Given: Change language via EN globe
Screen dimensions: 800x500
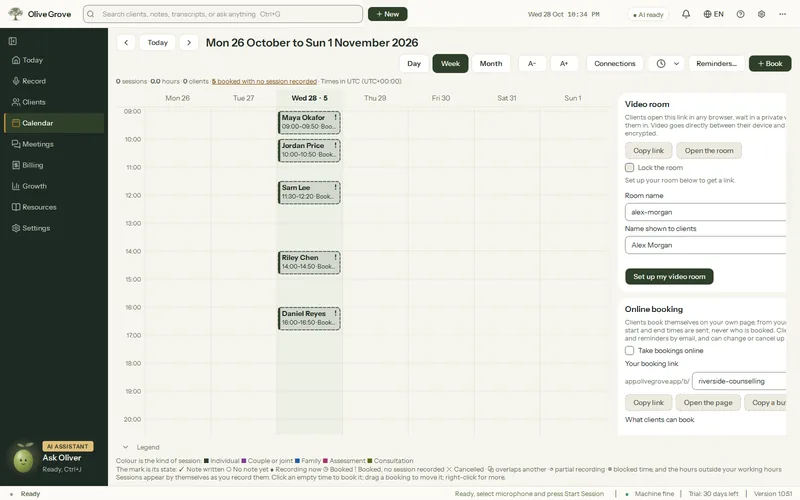Looking at the screenshot, I should 713,14.
